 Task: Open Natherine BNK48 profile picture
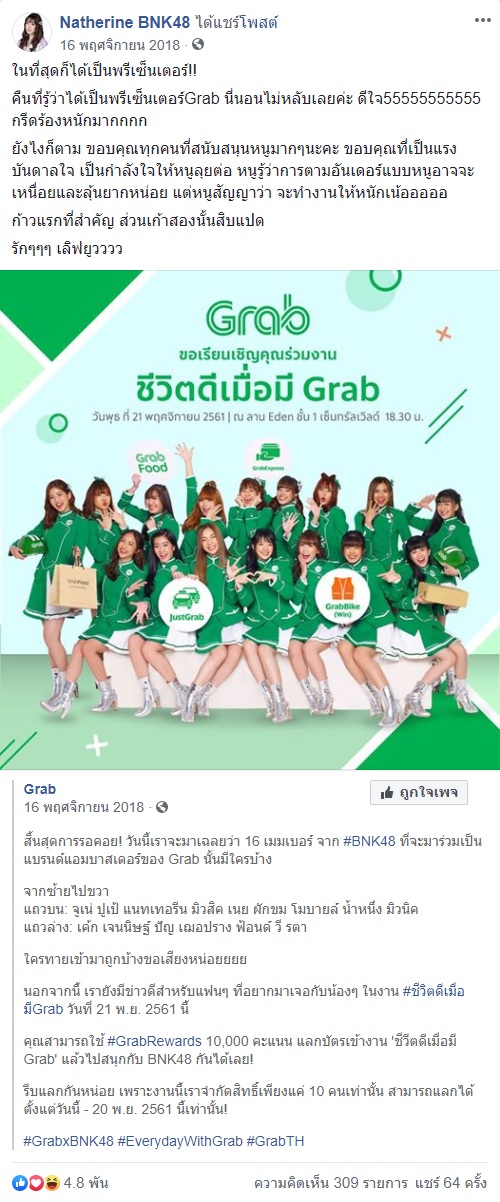32,32
